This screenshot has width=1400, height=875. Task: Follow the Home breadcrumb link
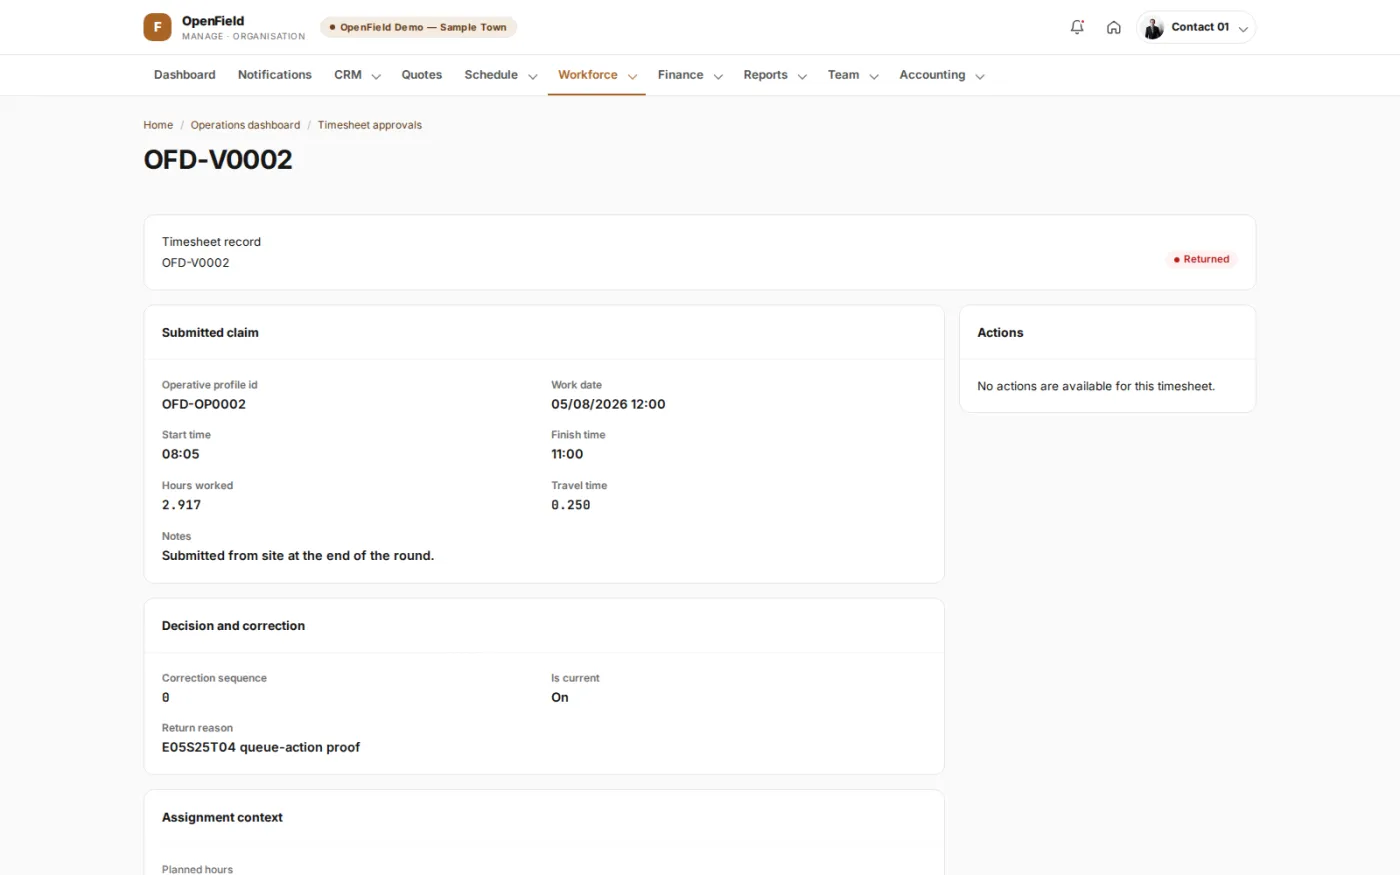[x=158, y=125]
